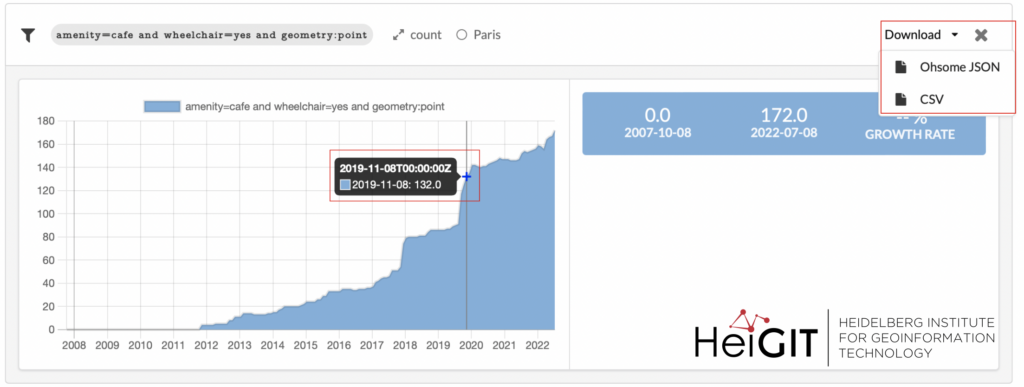This screenshot has height=387, width=1024.
Task: Click the 0.0 start value statistic
Action: (658, 123)
